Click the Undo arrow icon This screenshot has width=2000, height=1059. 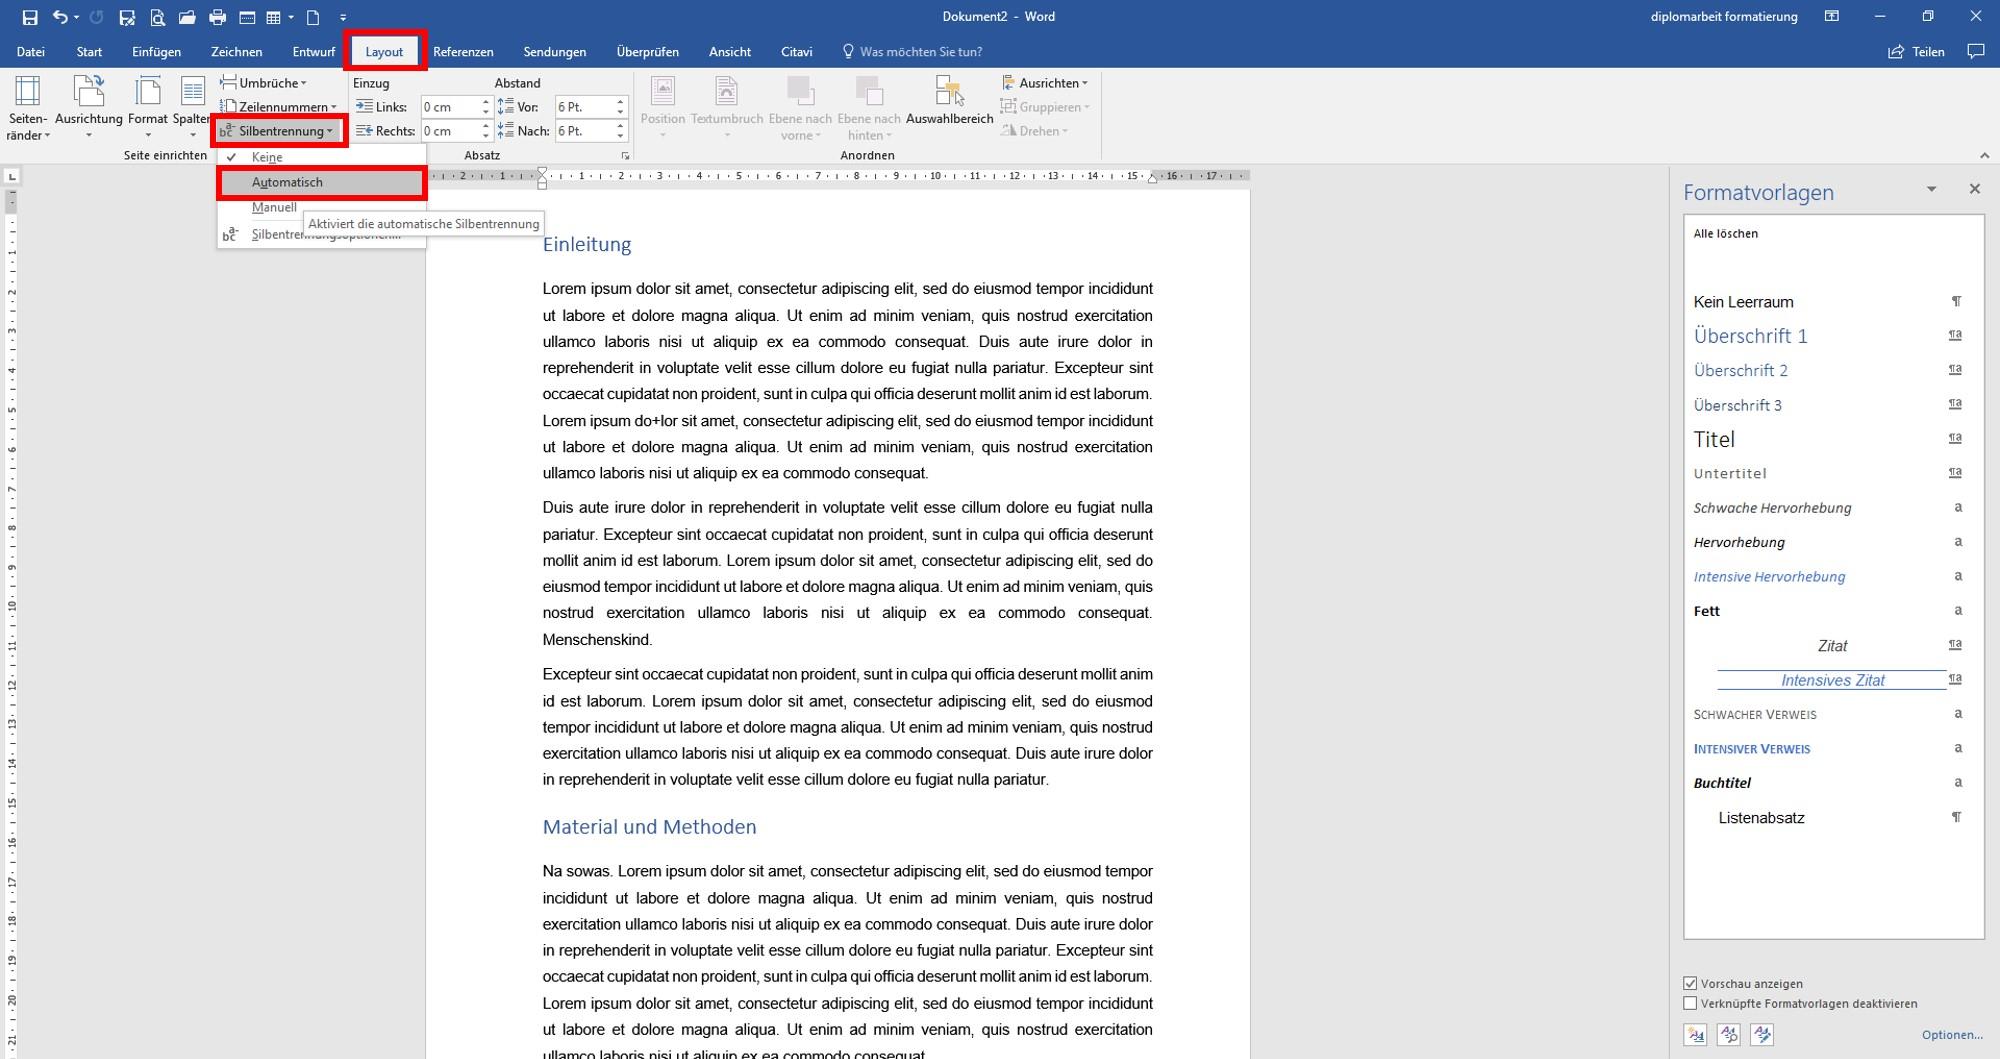coord(60,17)
